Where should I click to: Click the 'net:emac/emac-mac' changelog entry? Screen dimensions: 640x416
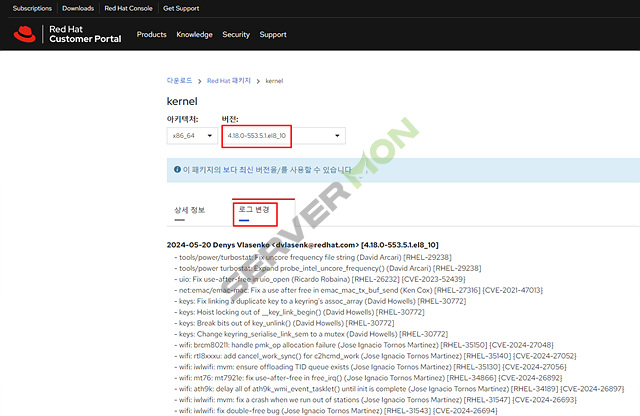click(x=361, y=290)
